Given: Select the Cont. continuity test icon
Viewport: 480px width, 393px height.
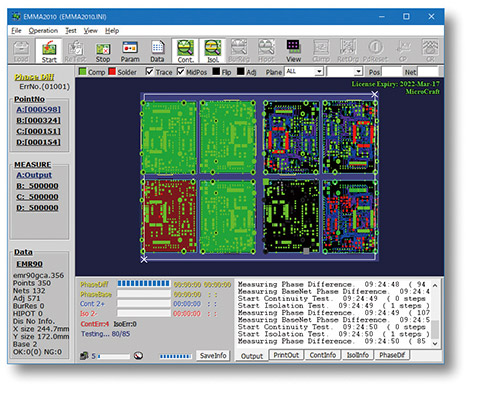Looking at the screenshot, I should tap(185, 51).
